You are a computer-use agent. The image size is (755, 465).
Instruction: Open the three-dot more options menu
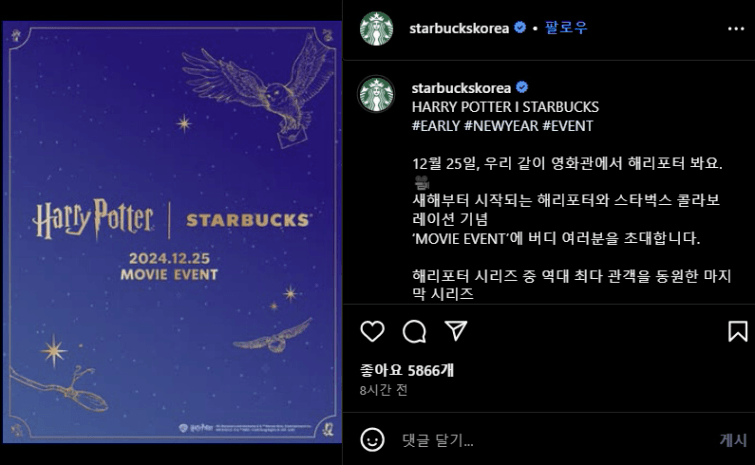coord(736,29)
